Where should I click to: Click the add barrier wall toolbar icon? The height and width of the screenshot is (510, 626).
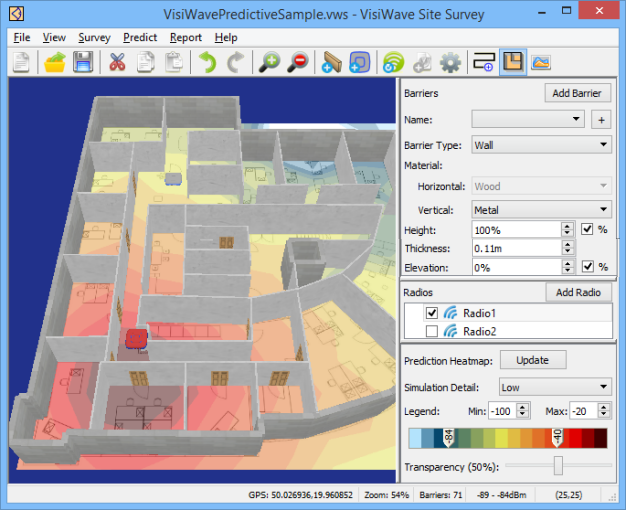[x=332, y=62]
